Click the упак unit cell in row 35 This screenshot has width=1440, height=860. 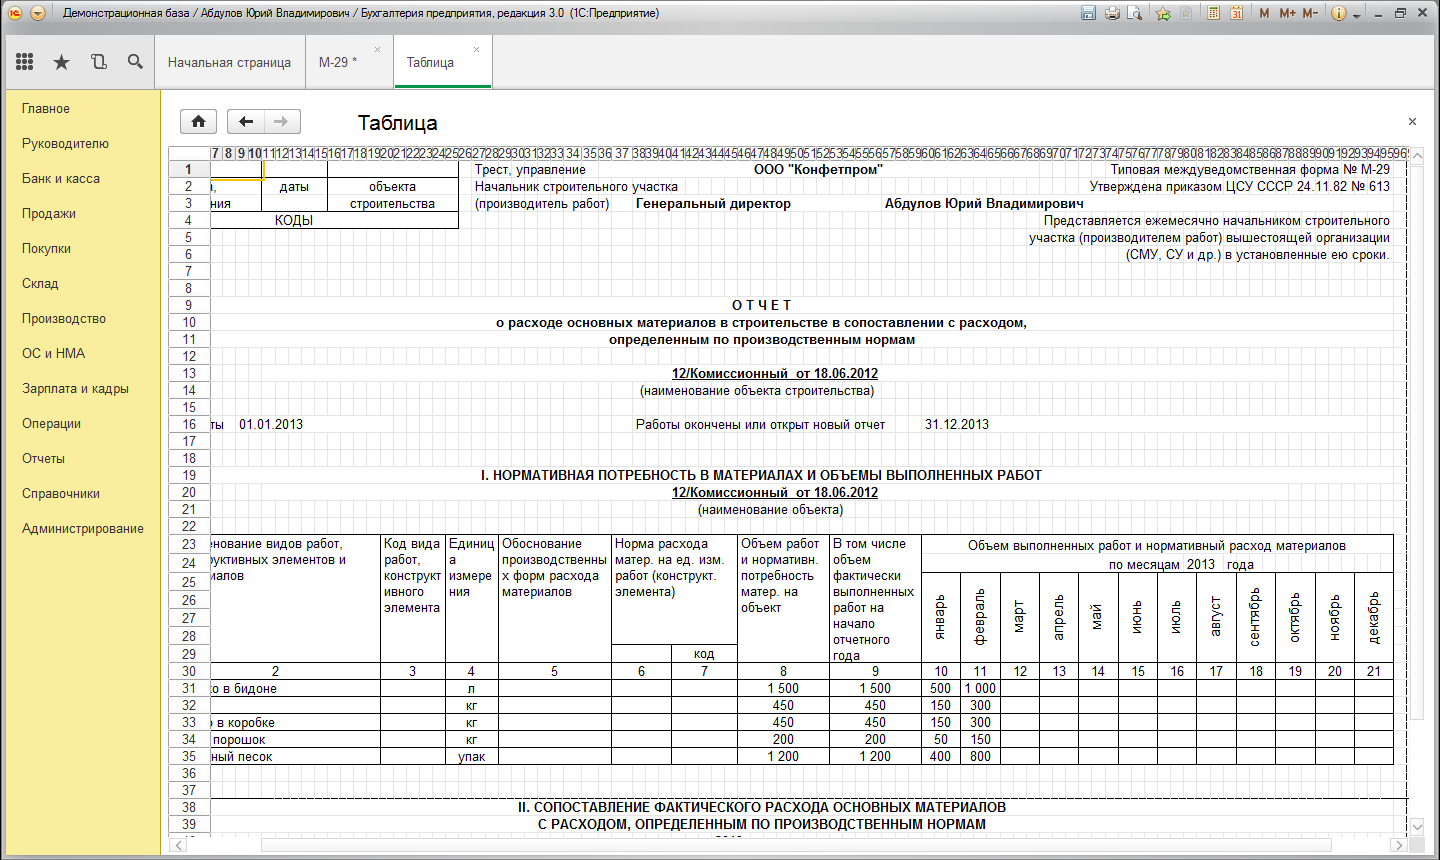[x=472, y=756]
